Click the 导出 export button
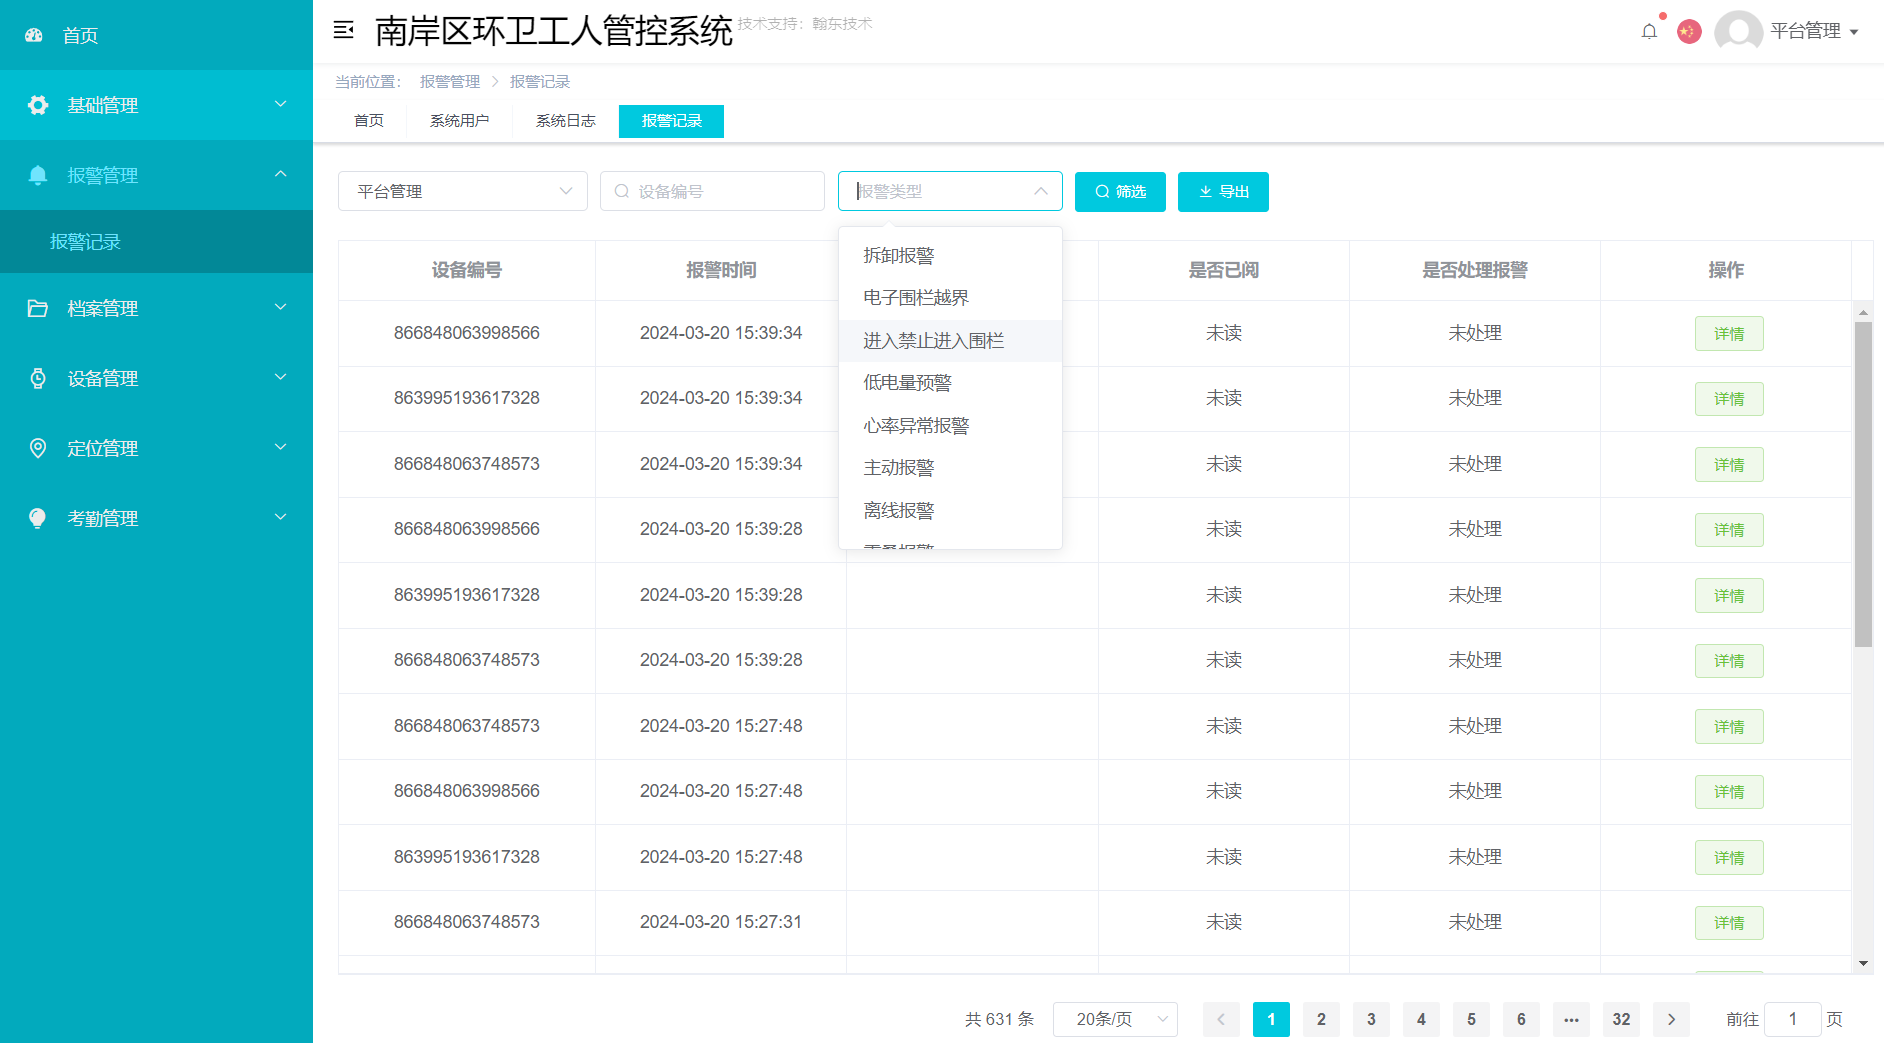This screenshot has width=1884, height=1043. (x=1223, y=192)
